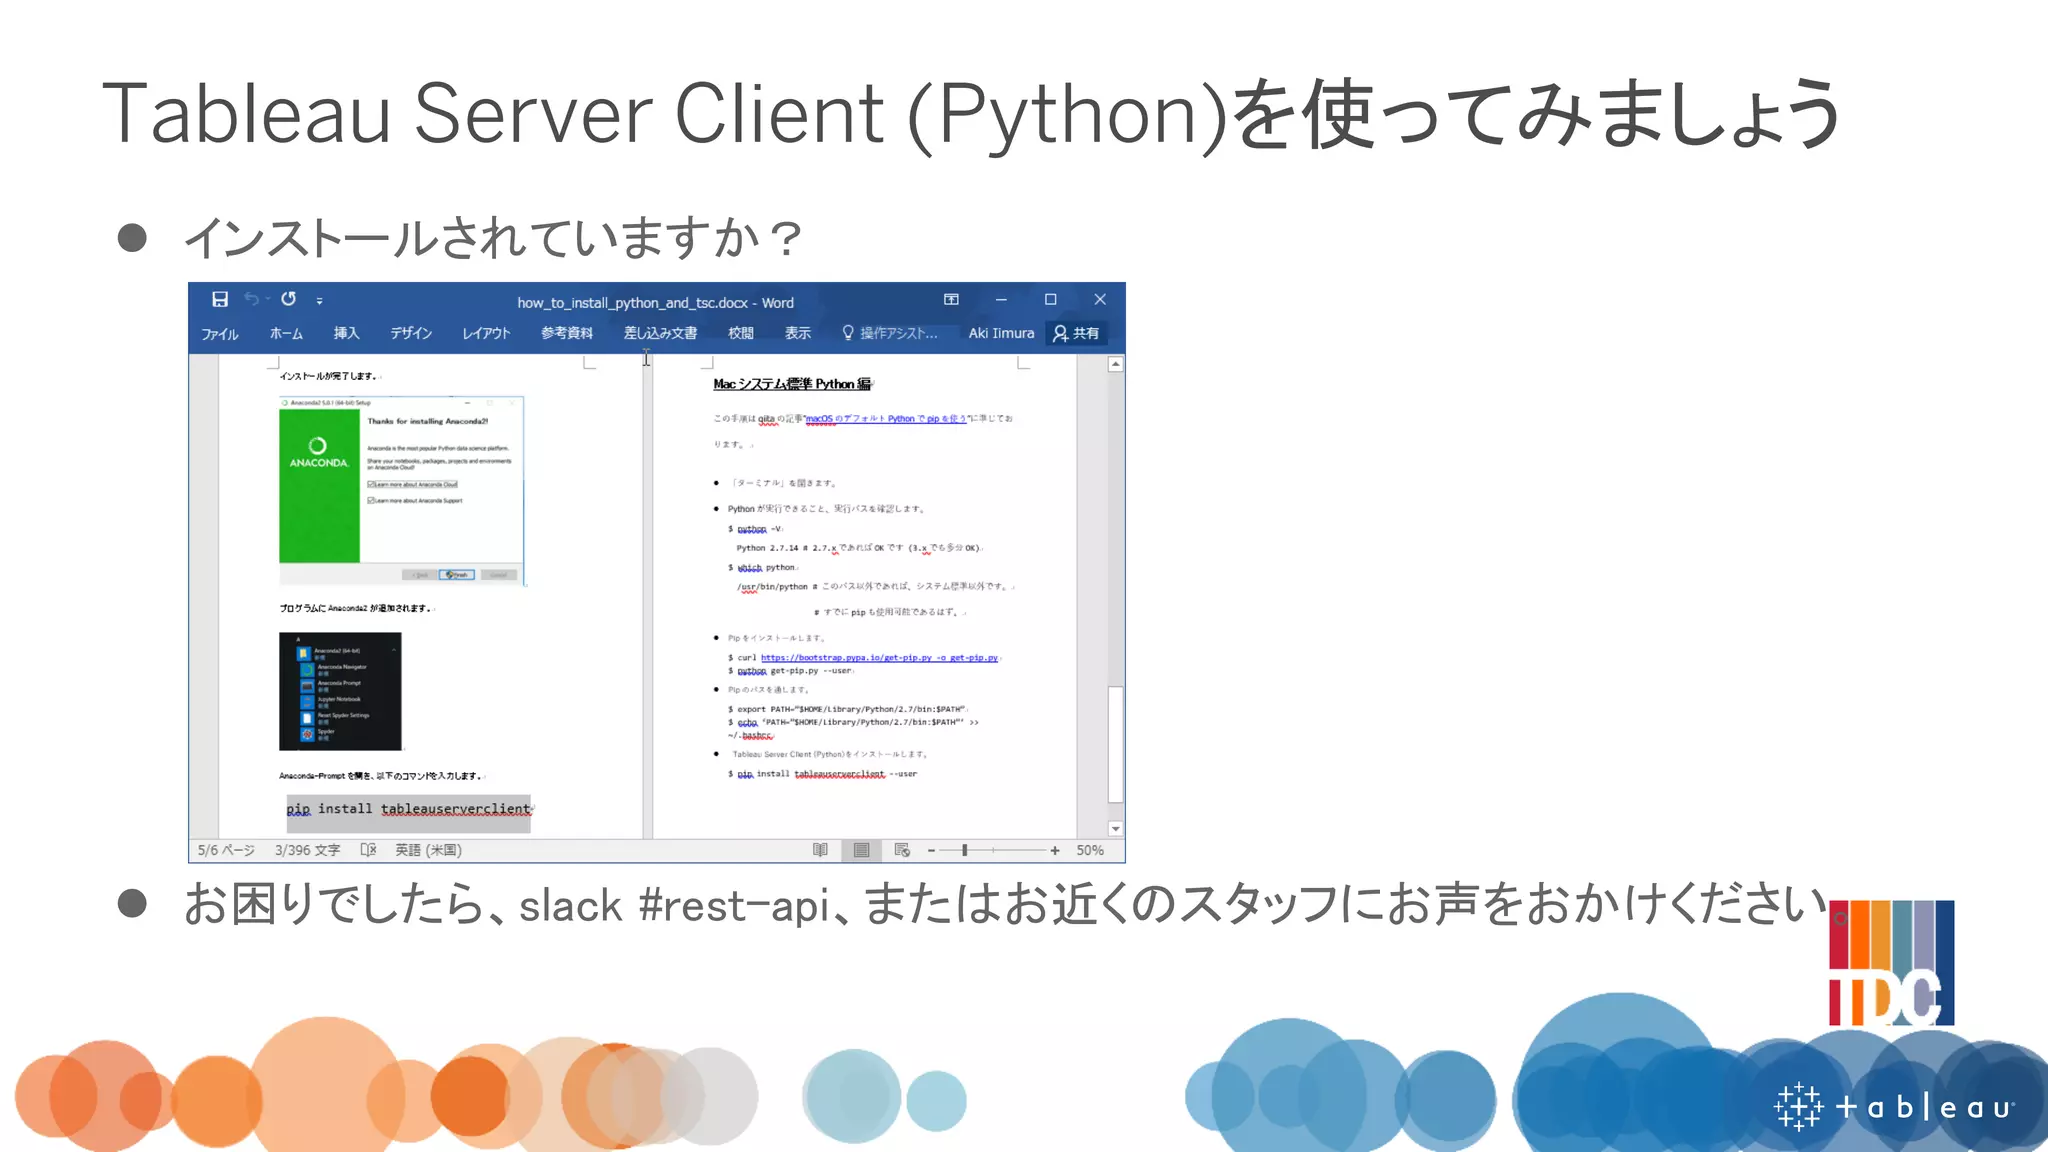Click the which python command line

pos(762,568)
